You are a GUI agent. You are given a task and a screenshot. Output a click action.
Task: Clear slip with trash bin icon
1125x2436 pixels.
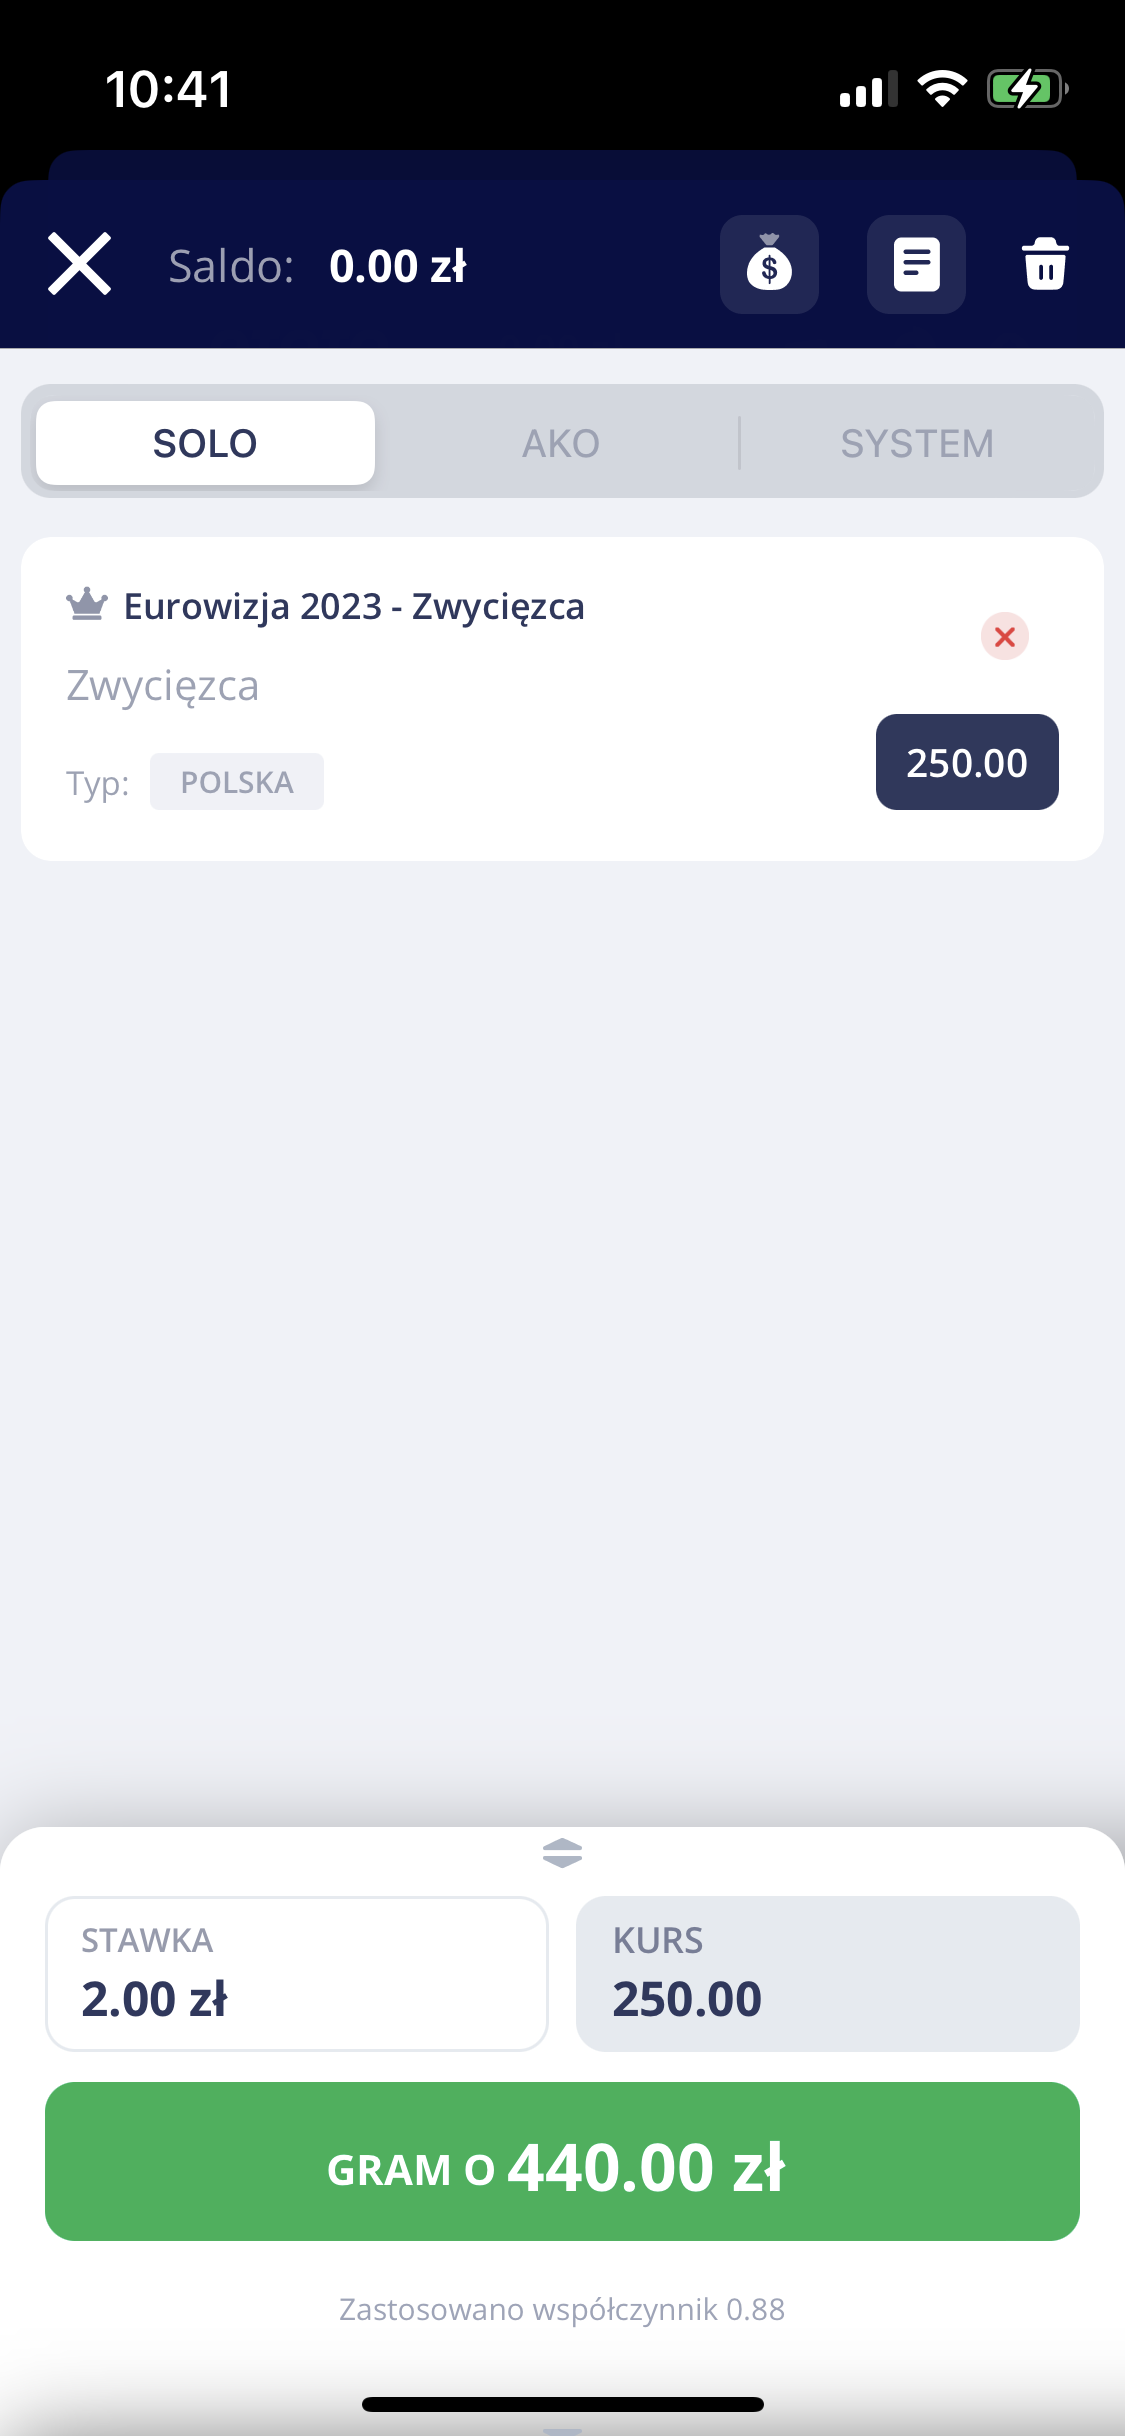point(1045,265)
